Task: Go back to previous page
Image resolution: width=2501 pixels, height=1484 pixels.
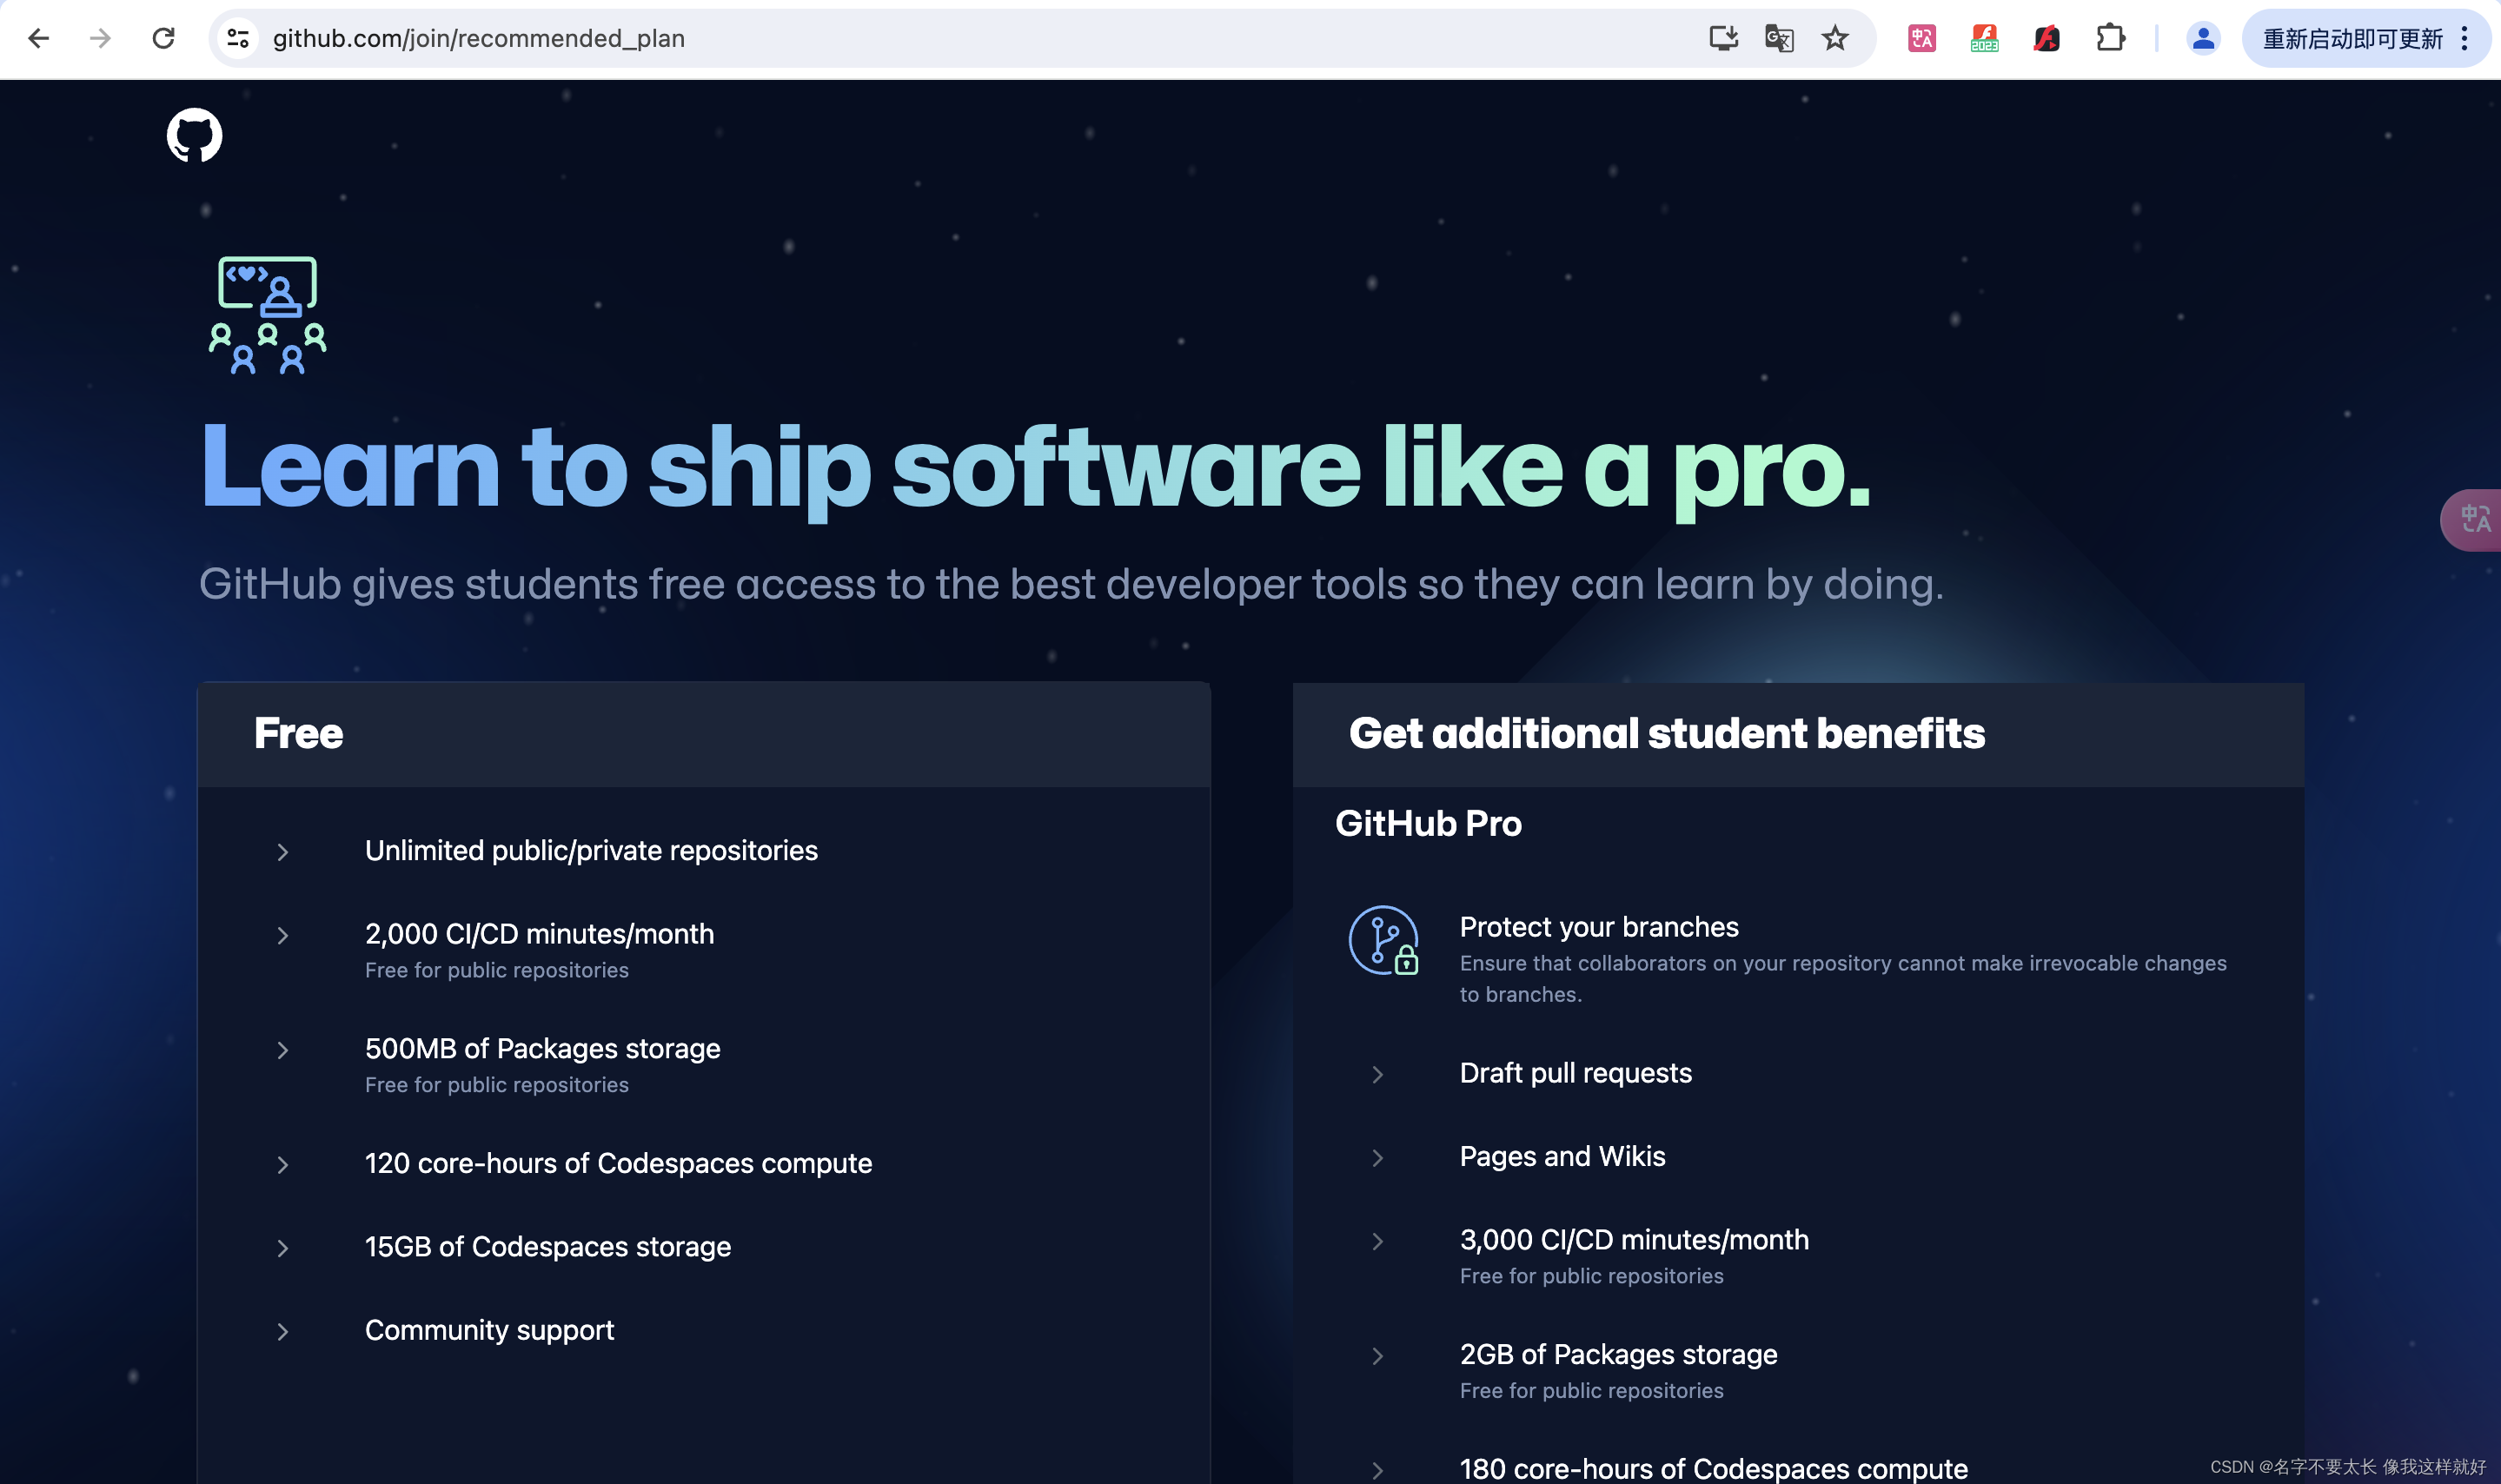Action: click(38, 38)
